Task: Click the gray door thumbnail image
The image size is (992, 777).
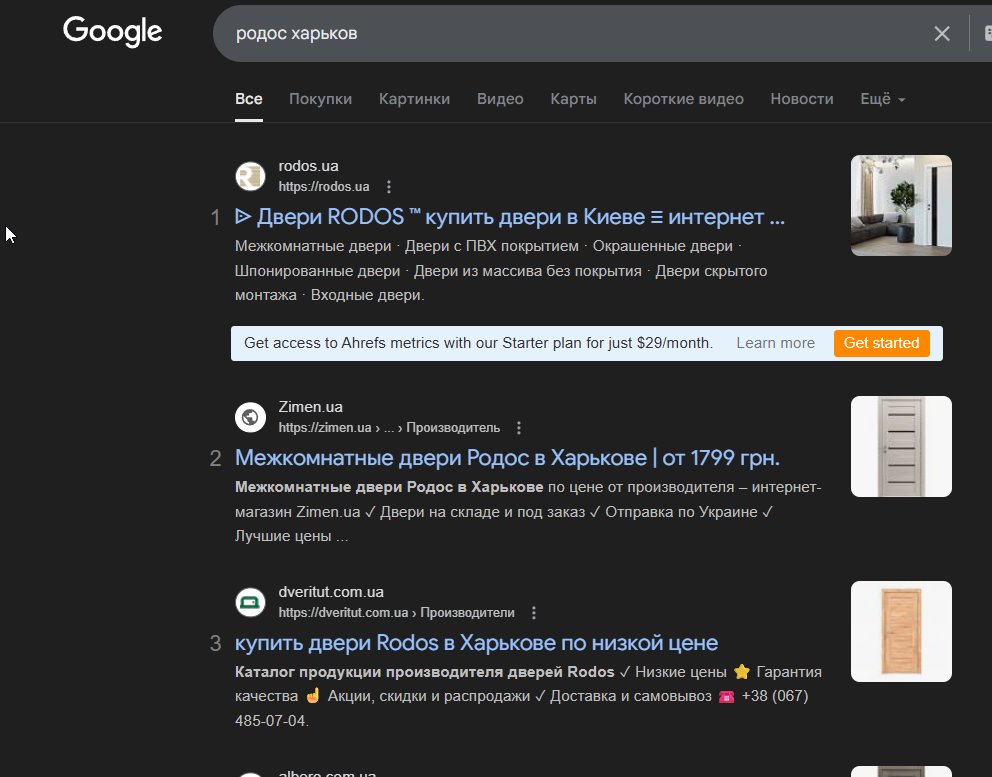Action: (x=901, y=446)
